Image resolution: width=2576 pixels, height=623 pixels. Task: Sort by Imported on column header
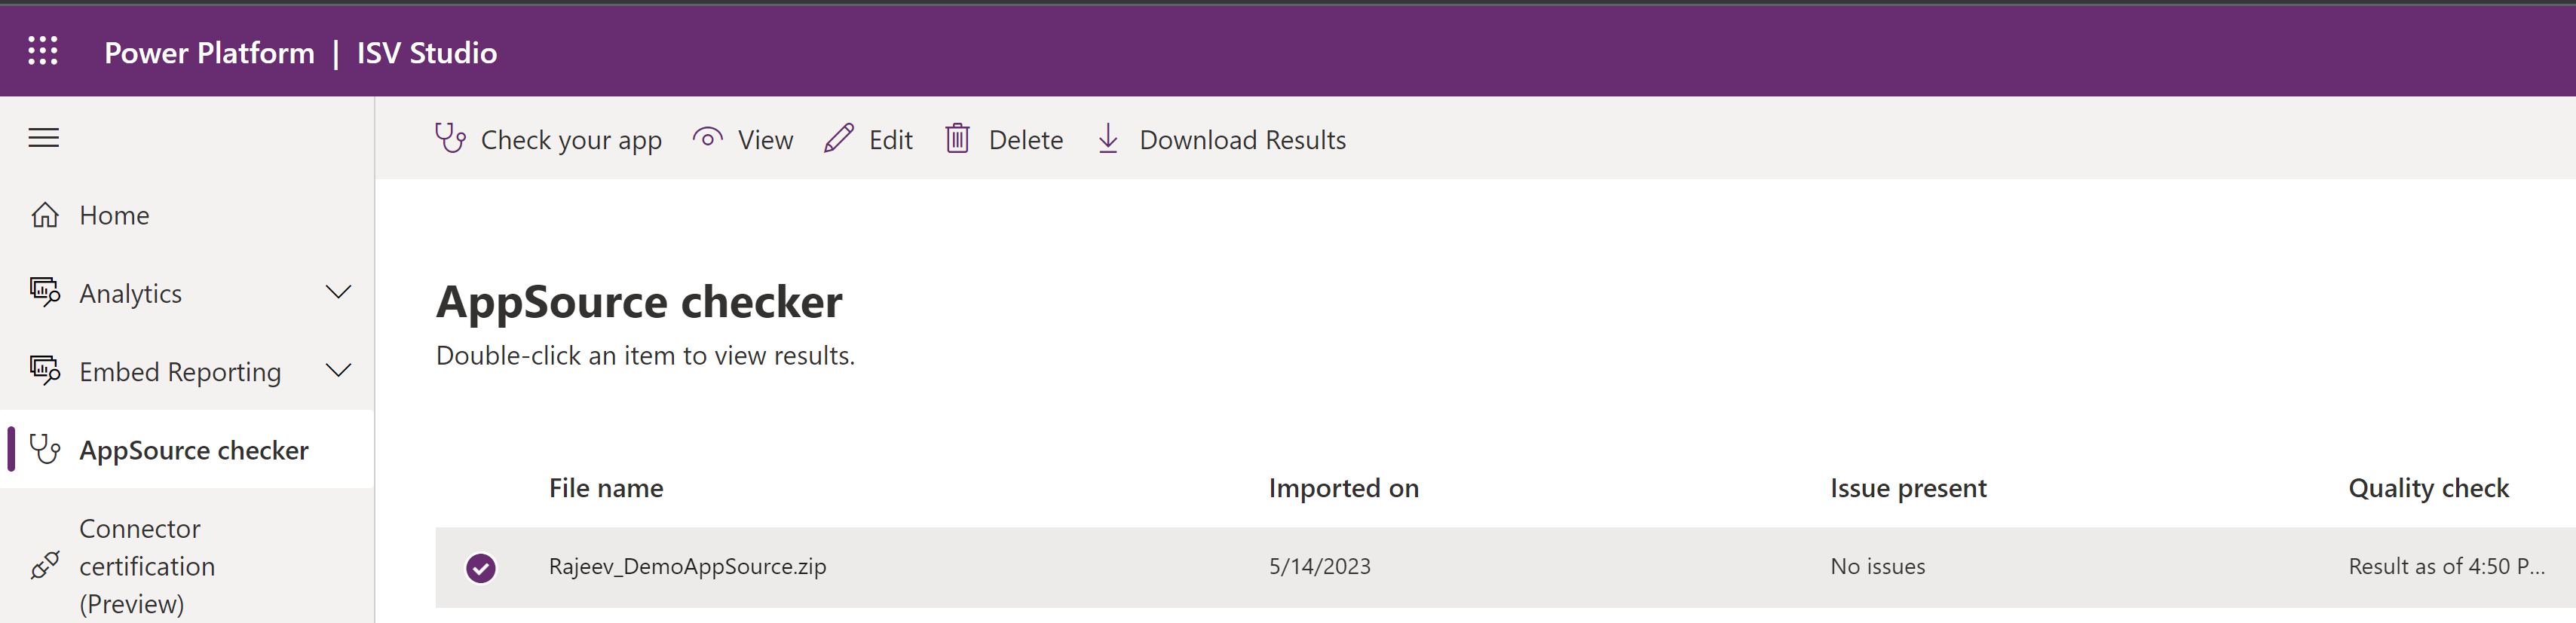(x=1343, y=488)
